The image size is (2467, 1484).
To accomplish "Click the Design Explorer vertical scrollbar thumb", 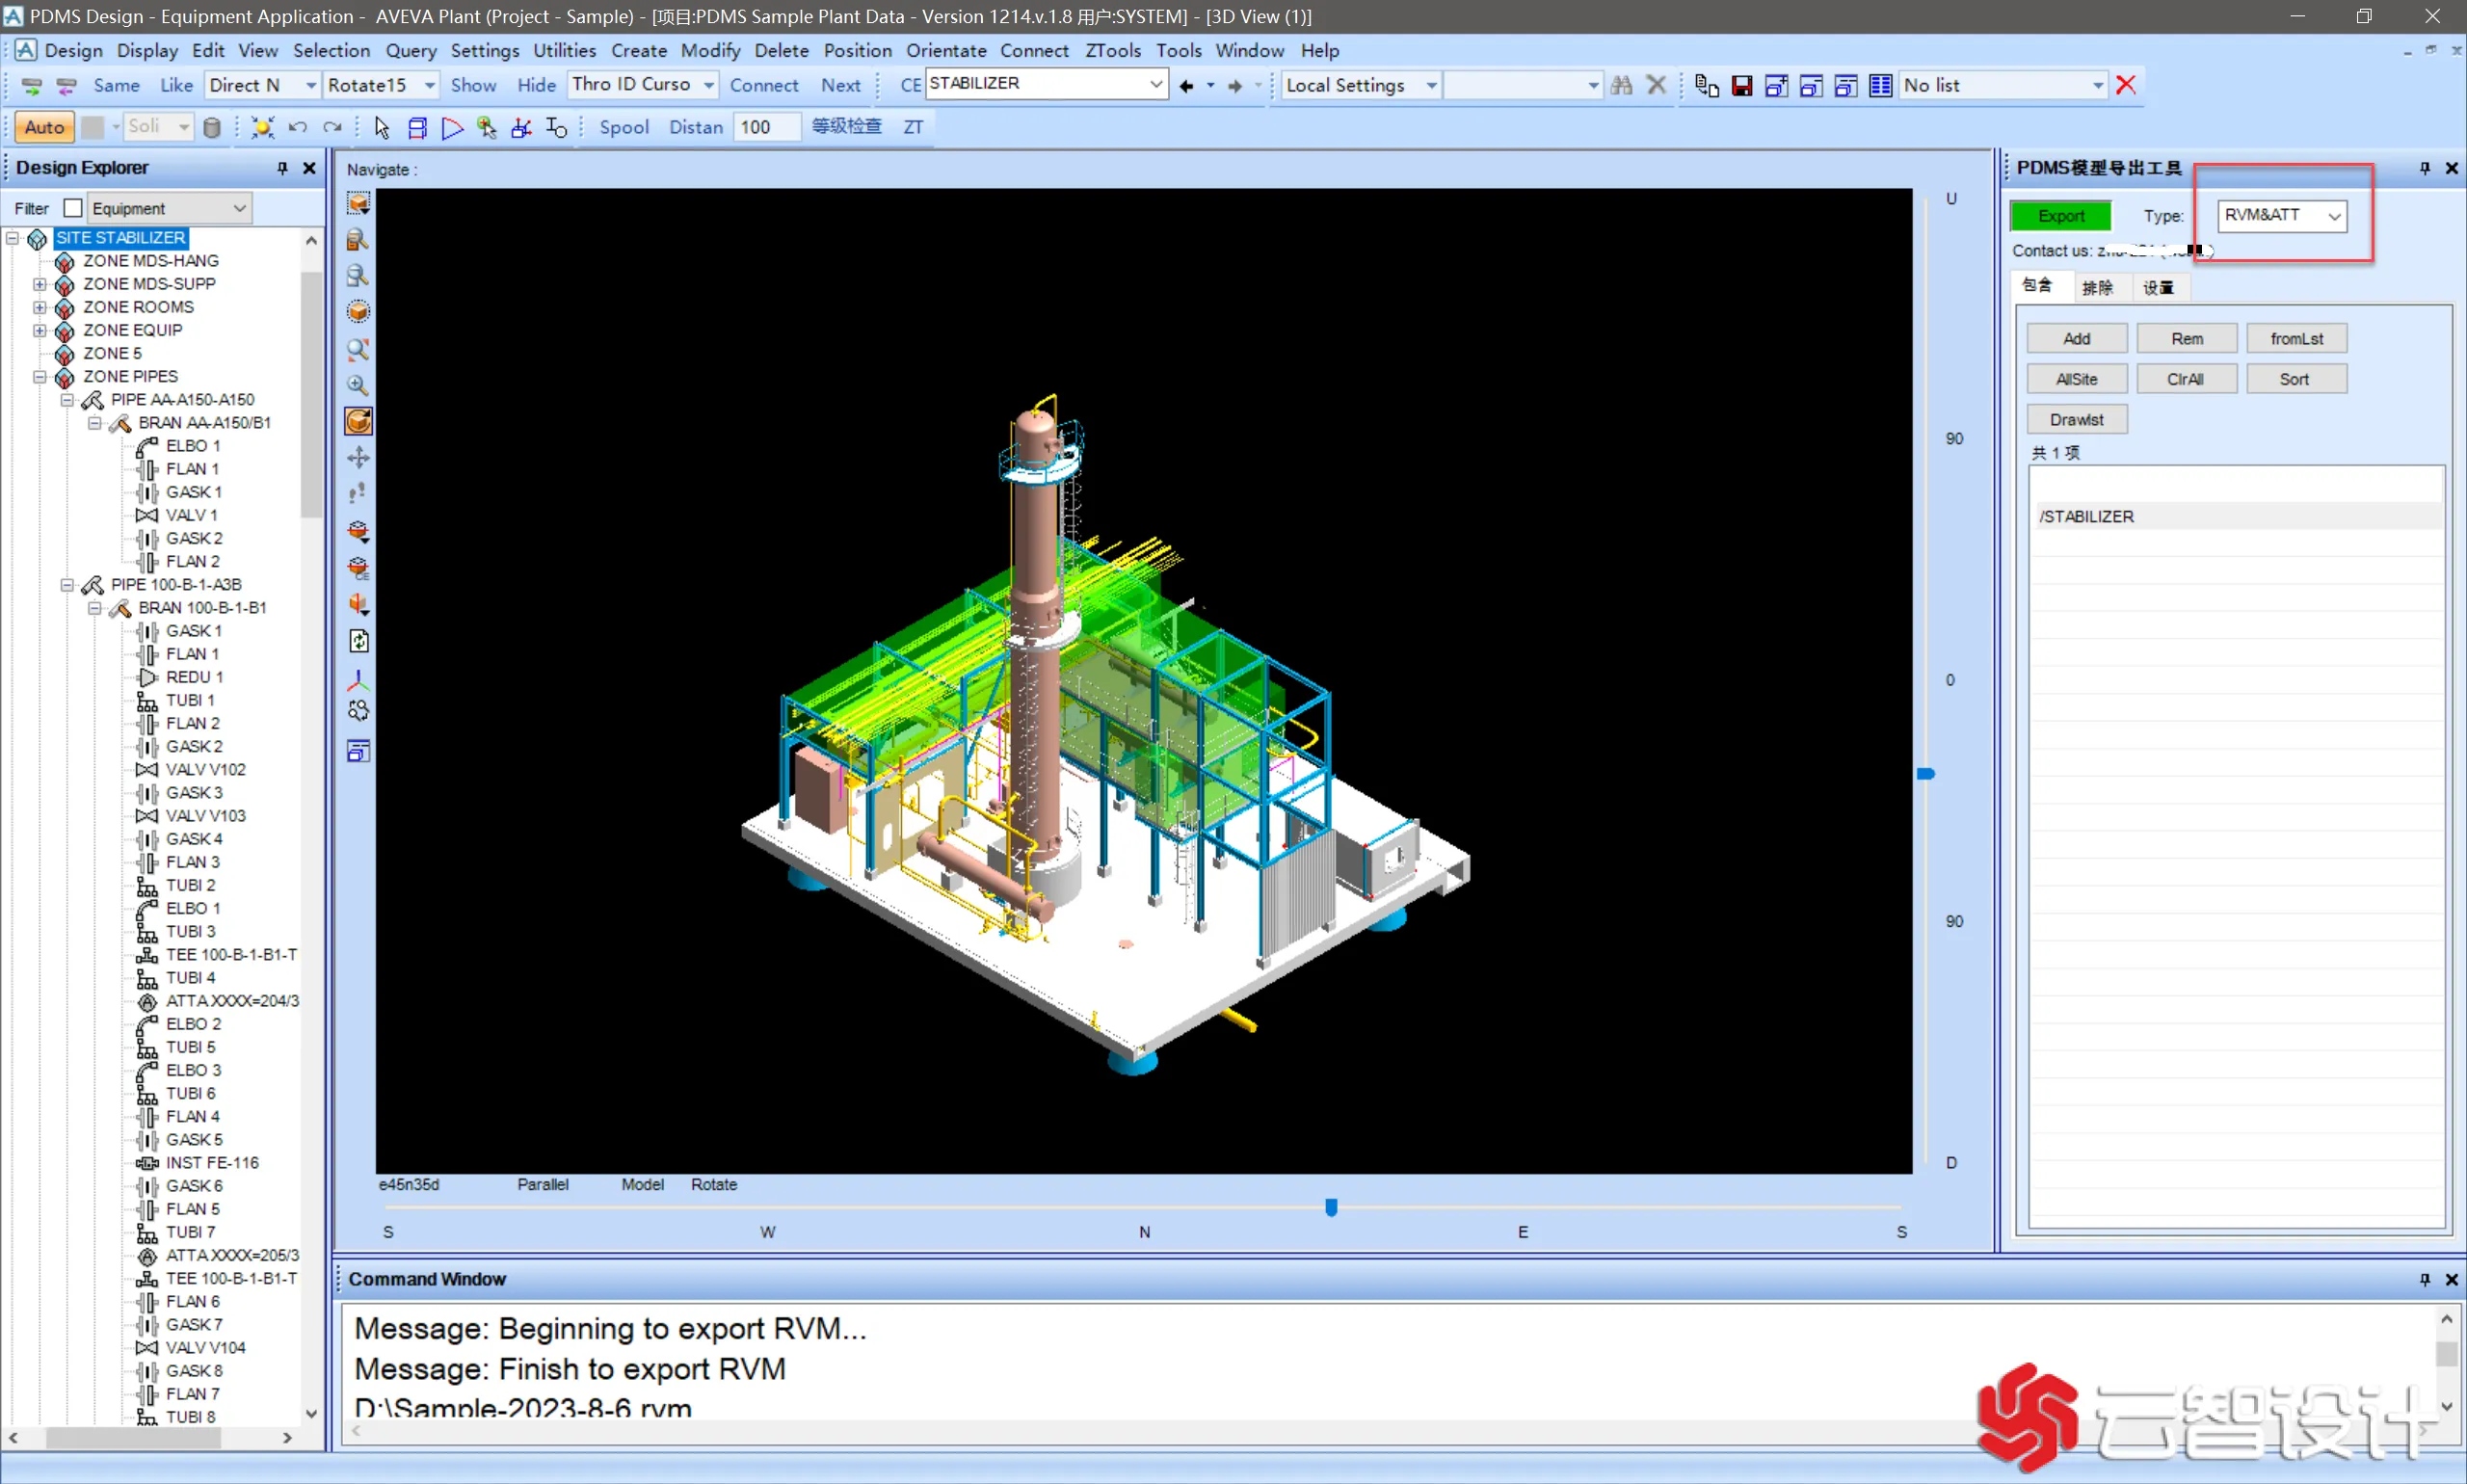I will coord(311,393).
